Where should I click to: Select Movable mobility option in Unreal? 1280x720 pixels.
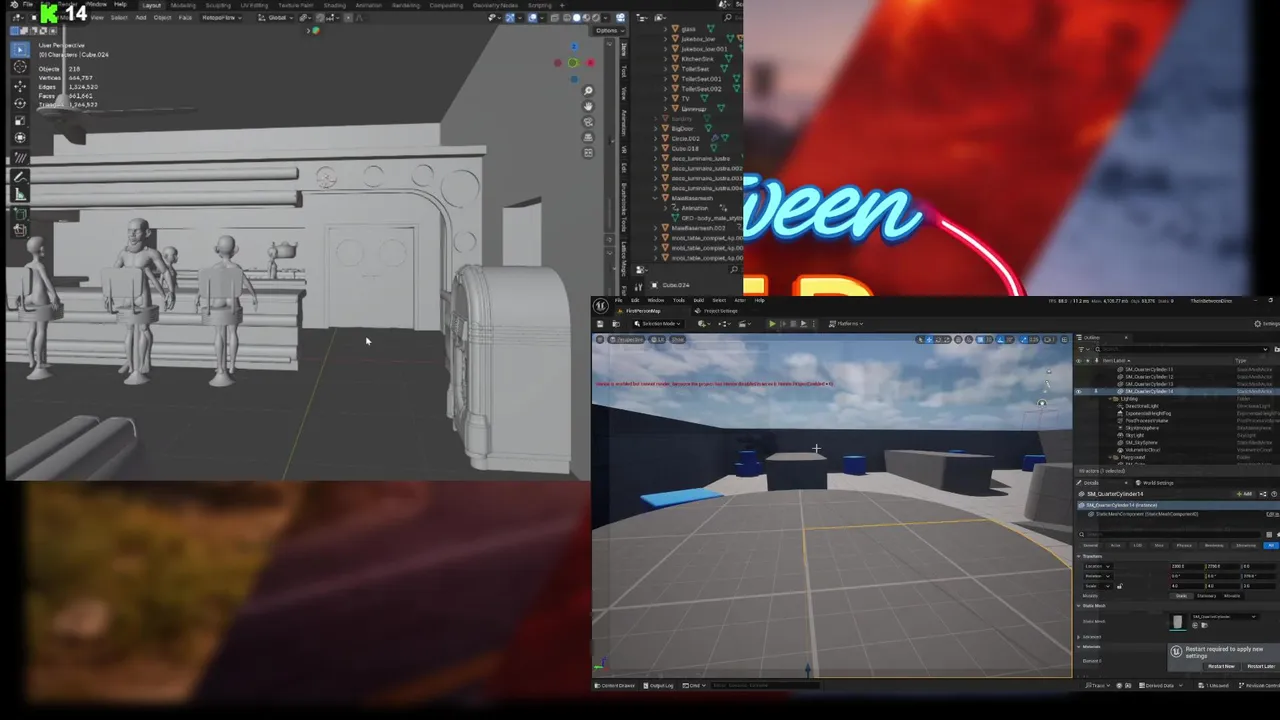click(1232, 596)
